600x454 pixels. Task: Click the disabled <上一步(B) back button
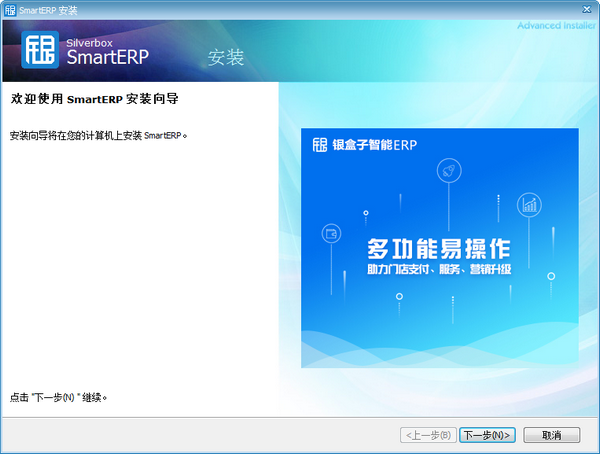(428, 435)
